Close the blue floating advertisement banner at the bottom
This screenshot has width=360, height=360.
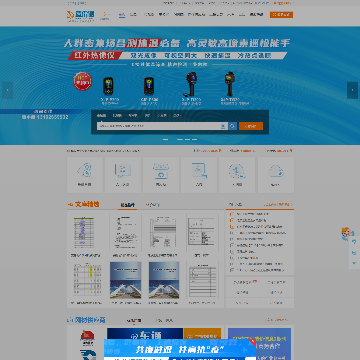coord(253,342)
